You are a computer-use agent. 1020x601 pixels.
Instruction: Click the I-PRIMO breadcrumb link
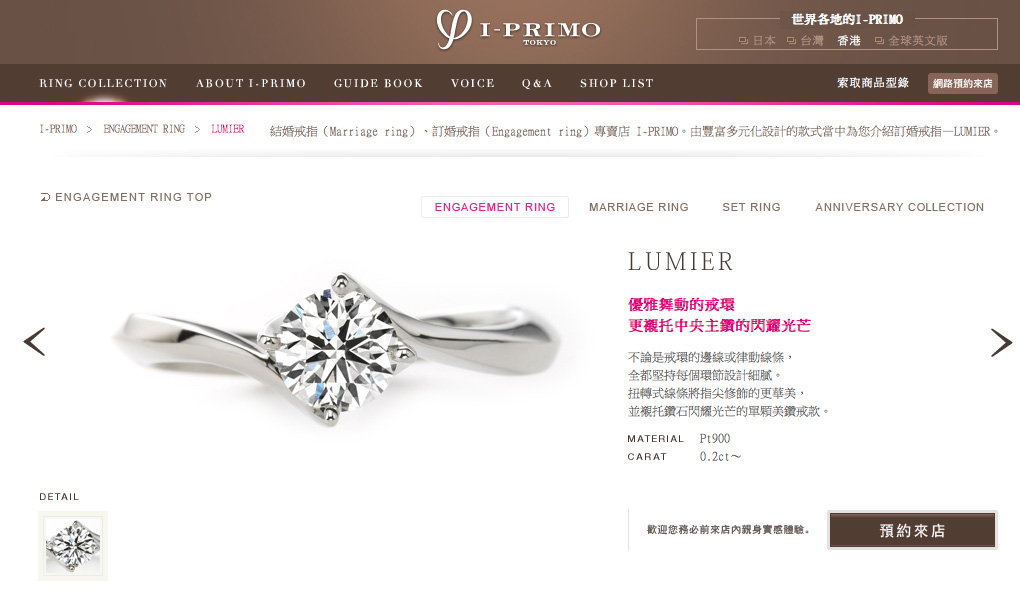point(59,129)
